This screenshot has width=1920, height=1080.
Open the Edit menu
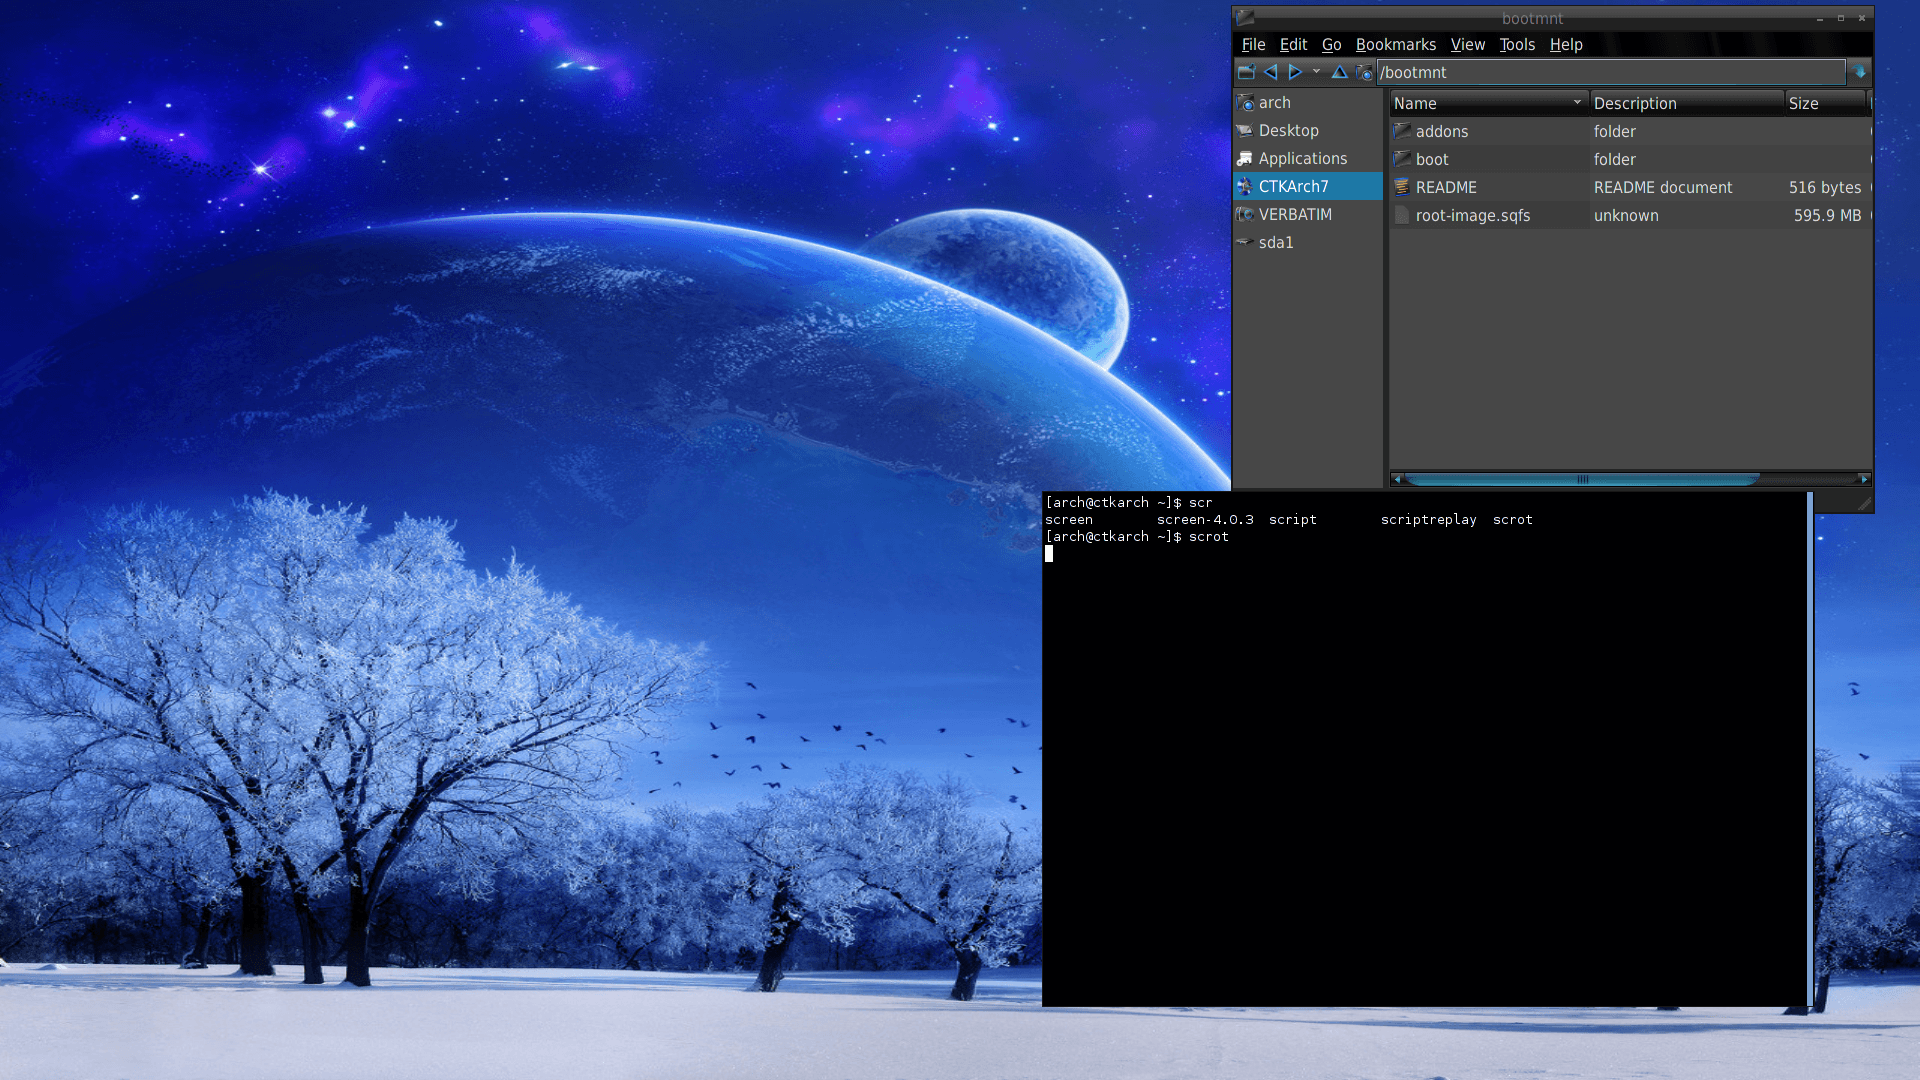point(1293,44)
